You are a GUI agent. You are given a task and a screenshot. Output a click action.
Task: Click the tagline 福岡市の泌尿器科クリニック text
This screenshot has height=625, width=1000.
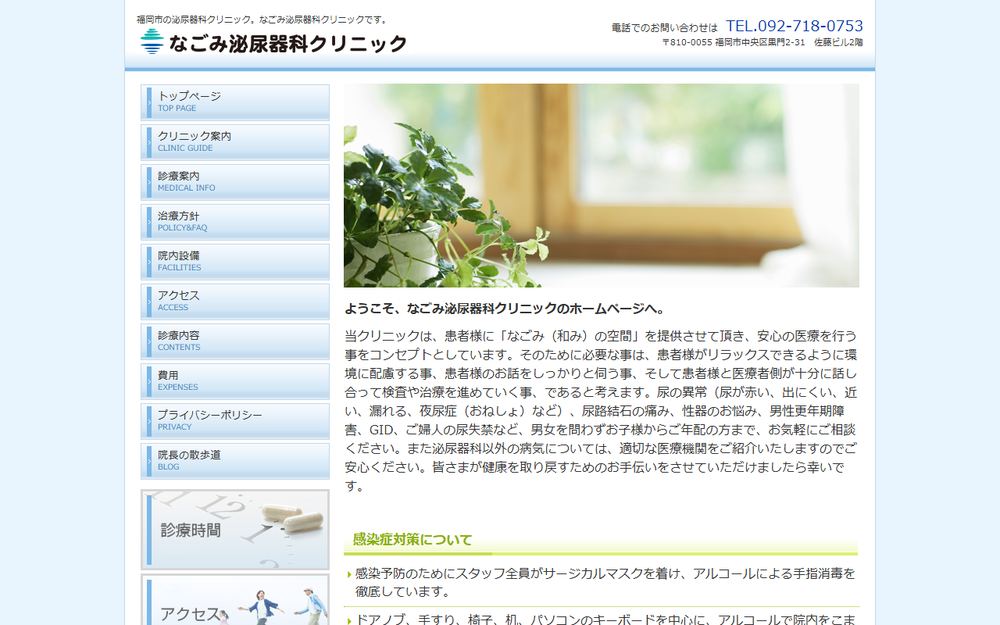pos(262,20)
